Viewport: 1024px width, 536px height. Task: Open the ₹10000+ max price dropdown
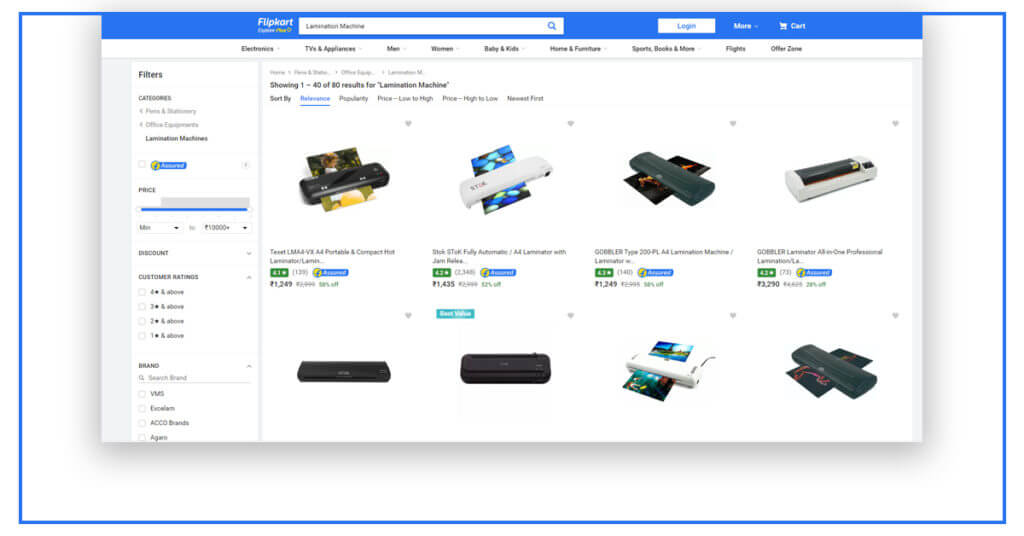pos(226,228)
